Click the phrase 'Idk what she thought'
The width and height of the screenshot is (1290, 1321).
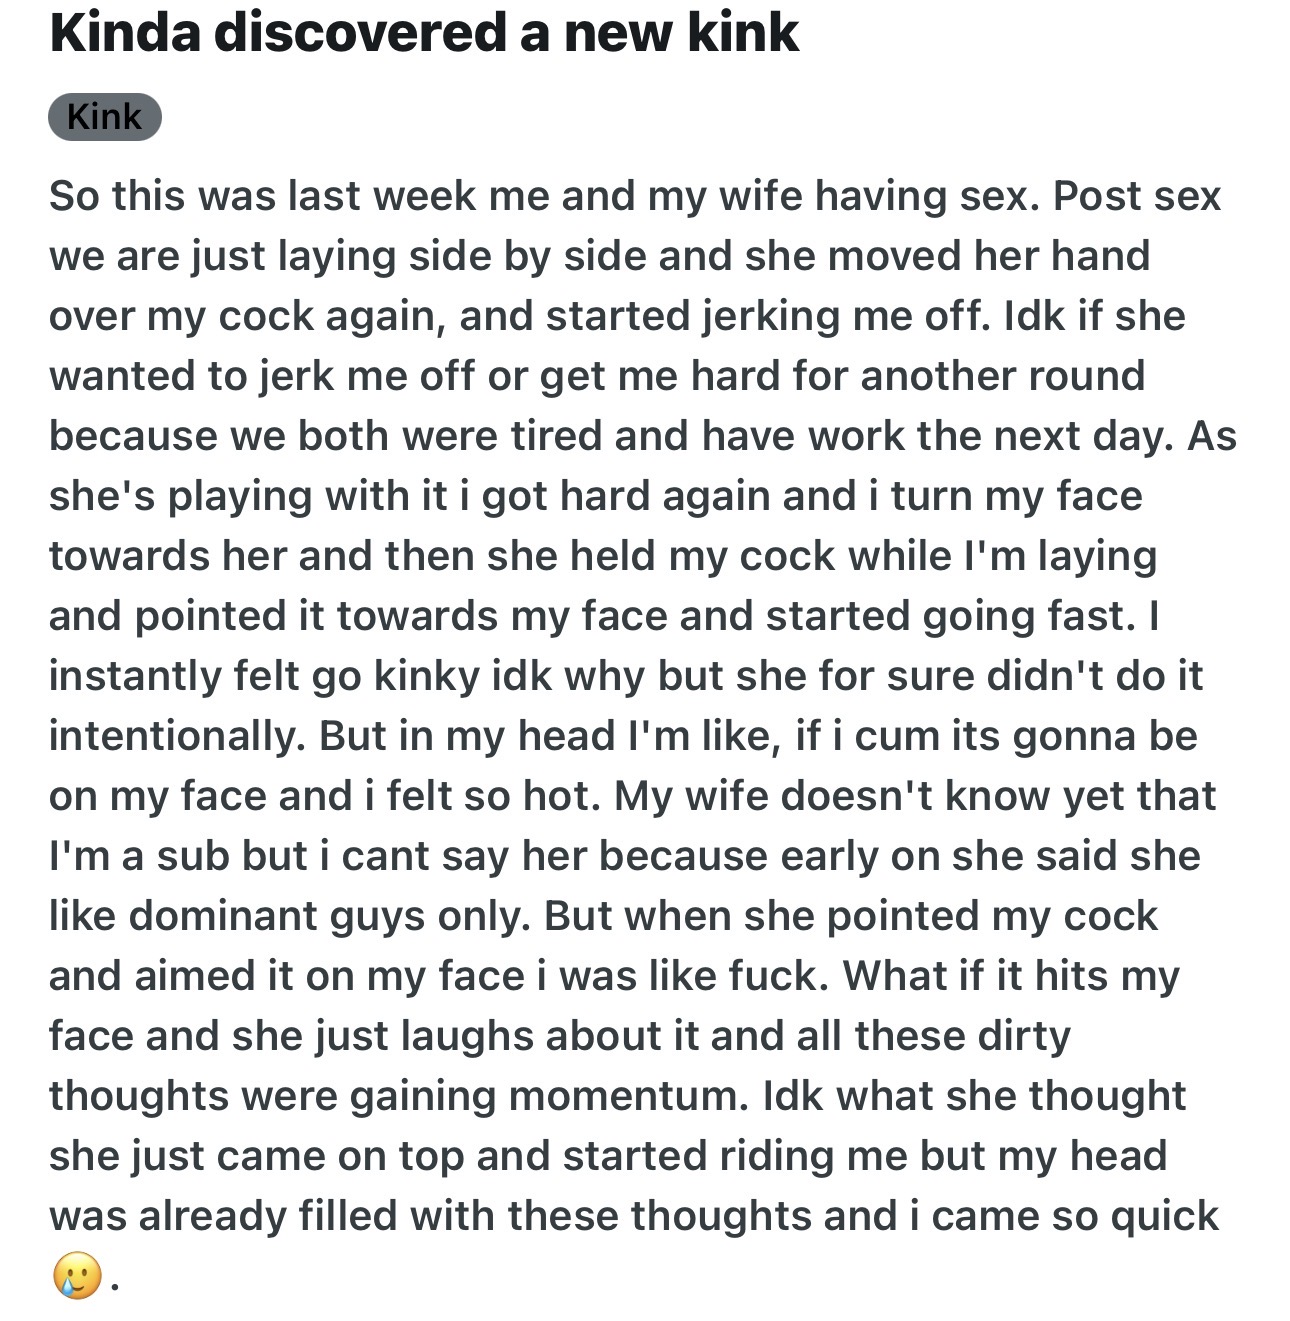coord(974,1096)
